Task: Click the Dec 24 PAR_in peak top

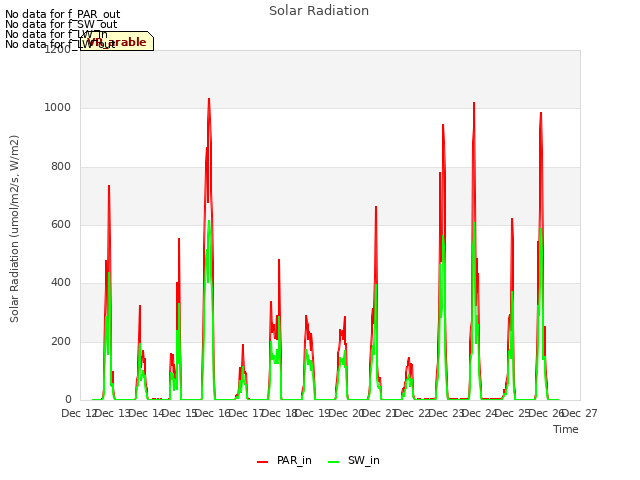Action: (474, 103)
